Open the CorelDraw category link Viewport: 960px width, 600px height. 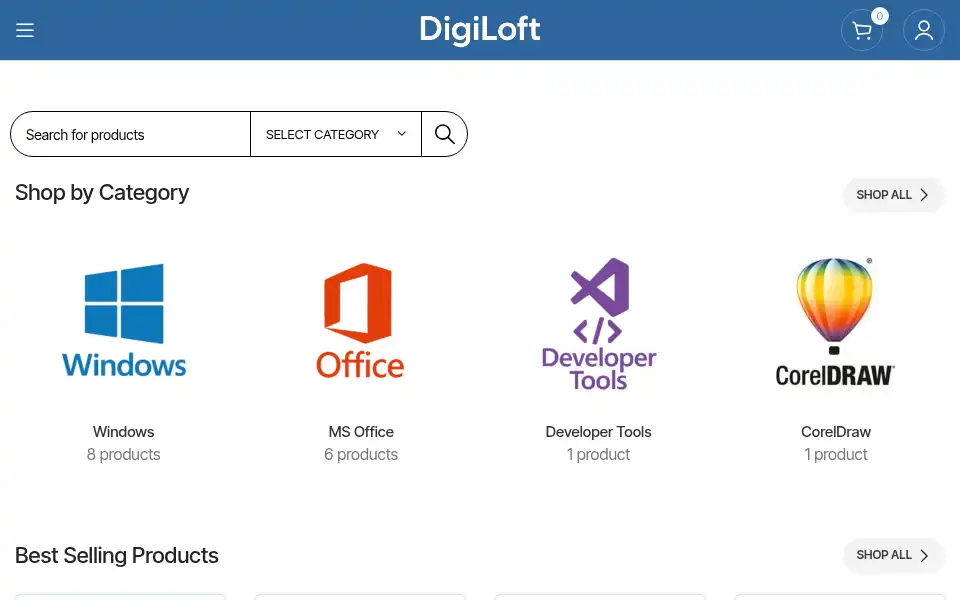click(x=836, y=432)
